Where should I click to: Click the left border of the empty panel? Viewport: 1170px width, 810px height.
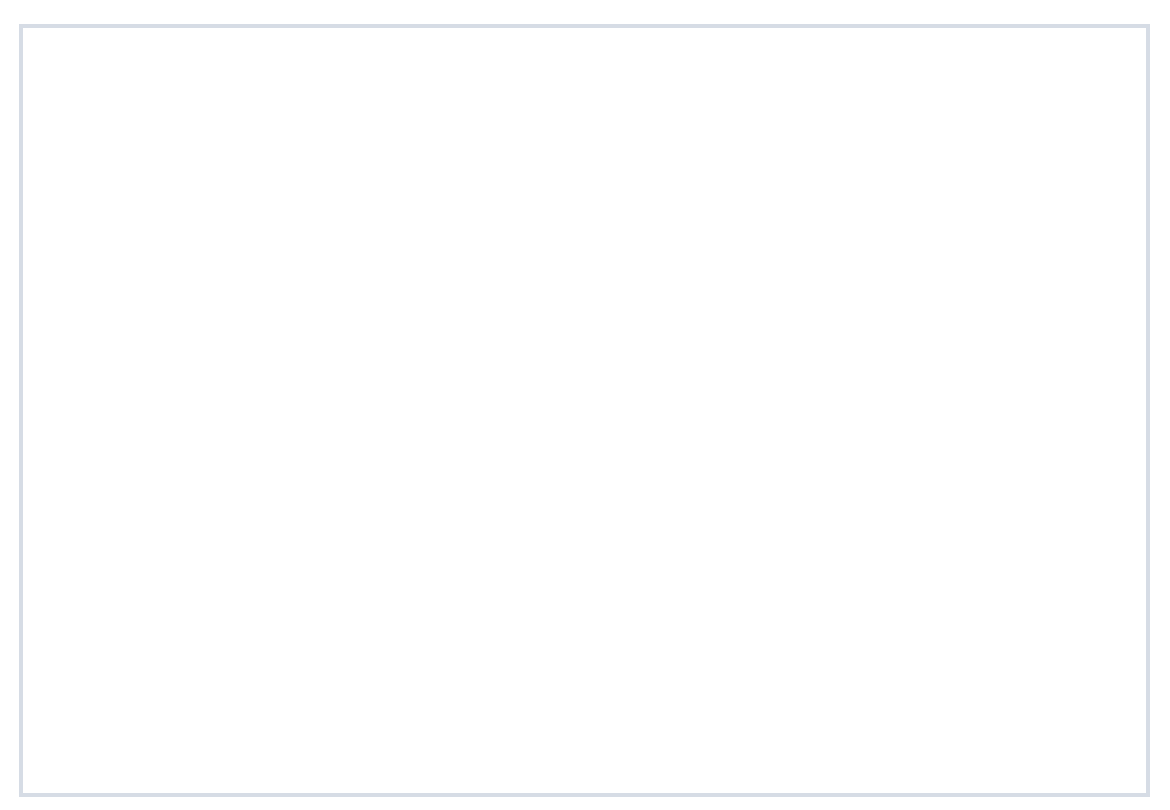tap(21, 410)
